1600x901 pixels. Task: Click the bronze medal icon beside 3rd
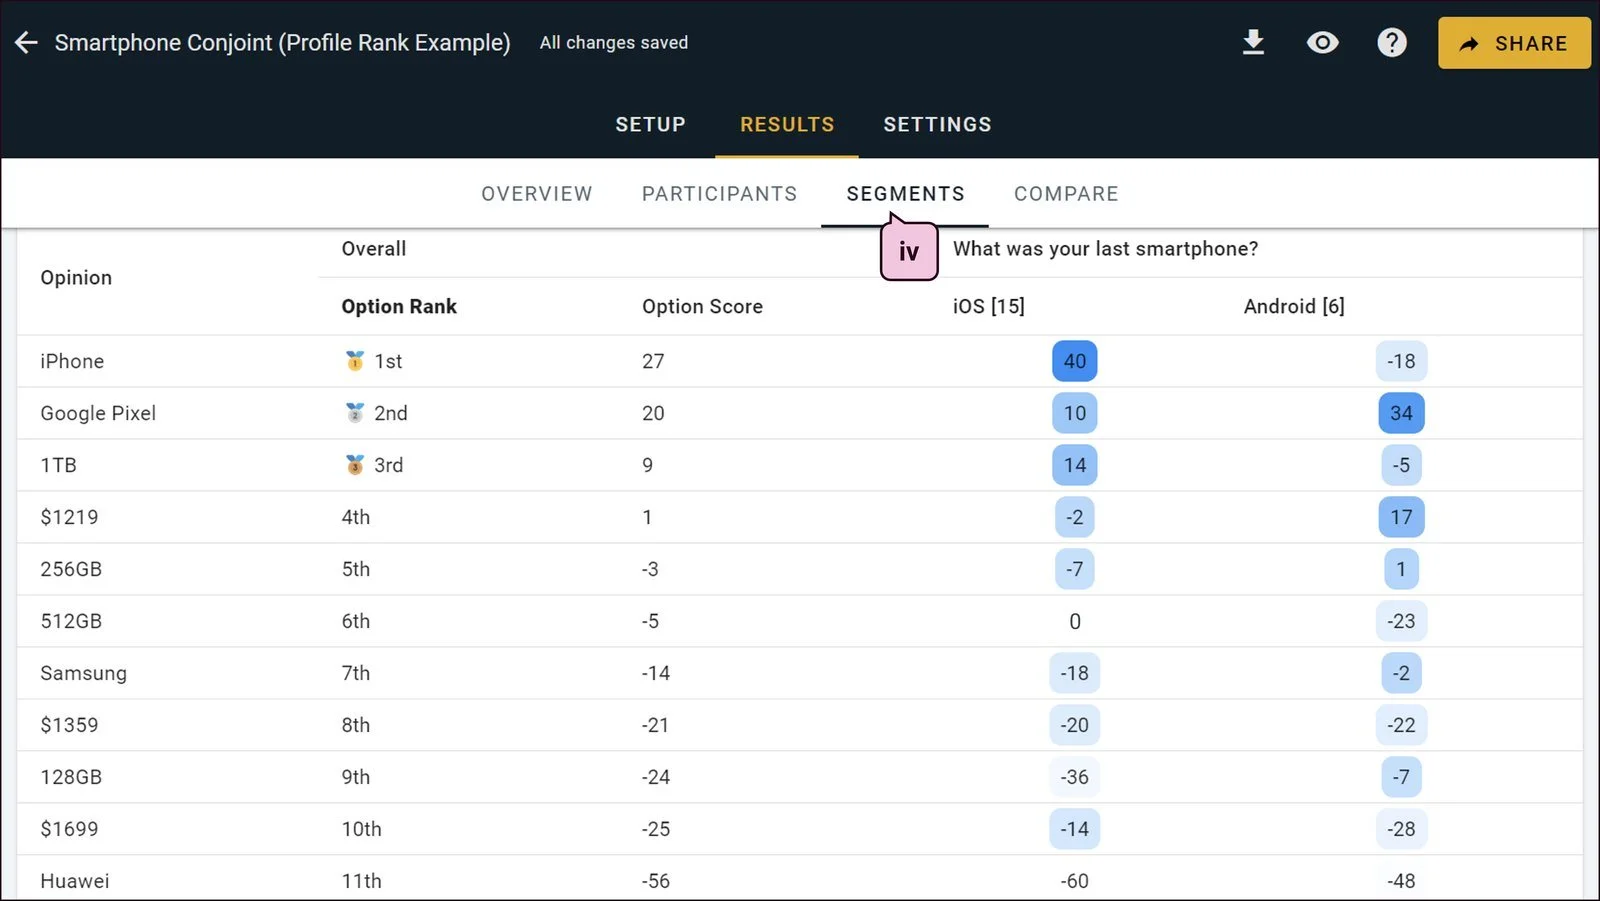(x=354, y=465)
